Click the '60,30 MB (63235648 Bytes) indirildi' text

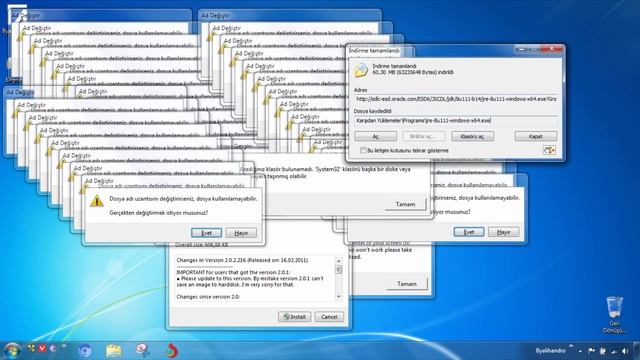pyautogui.click(x=413, y=72)
